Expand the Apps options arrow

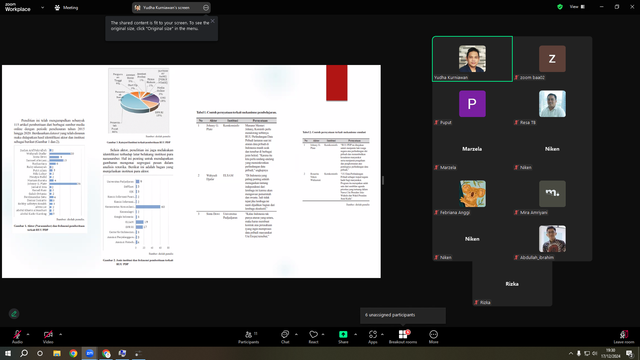tap(382, 334)
